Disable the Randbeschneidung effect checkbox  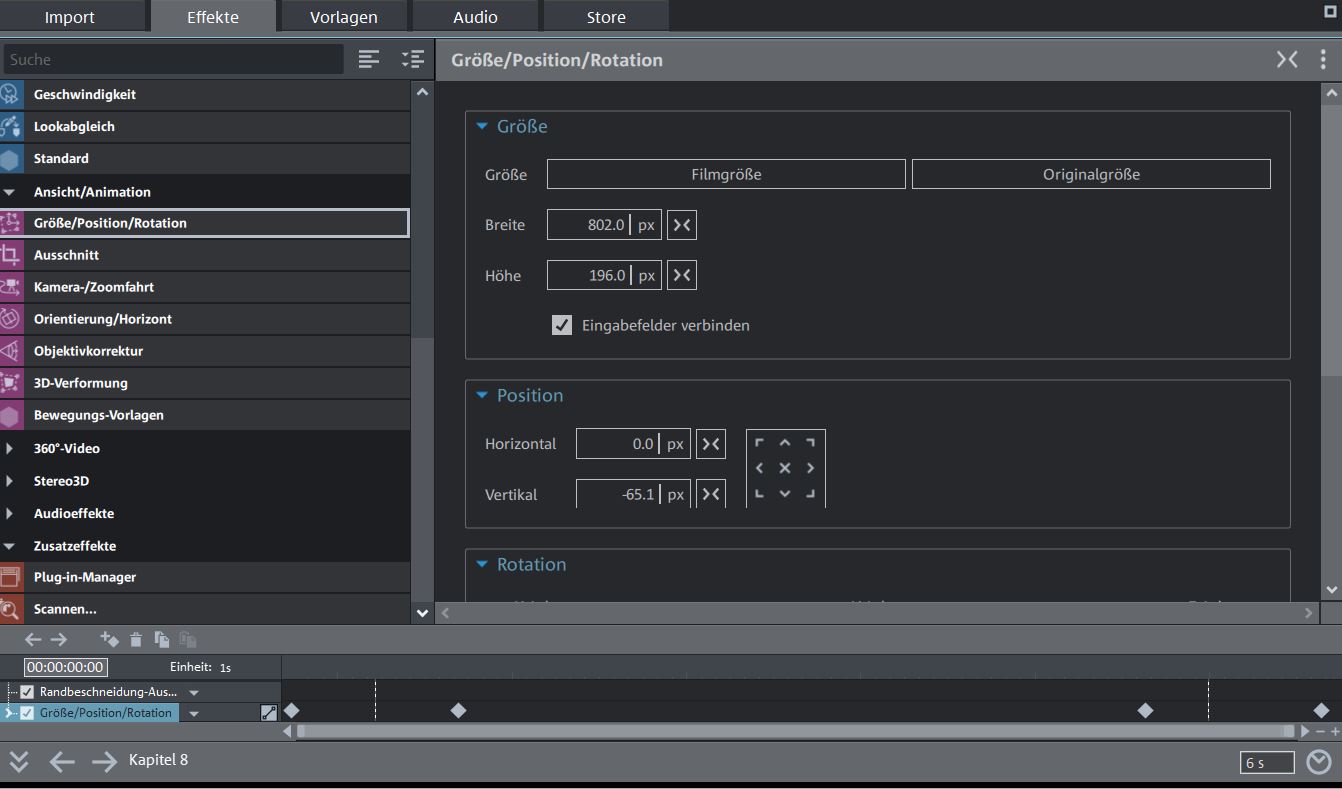coord(27,692)
